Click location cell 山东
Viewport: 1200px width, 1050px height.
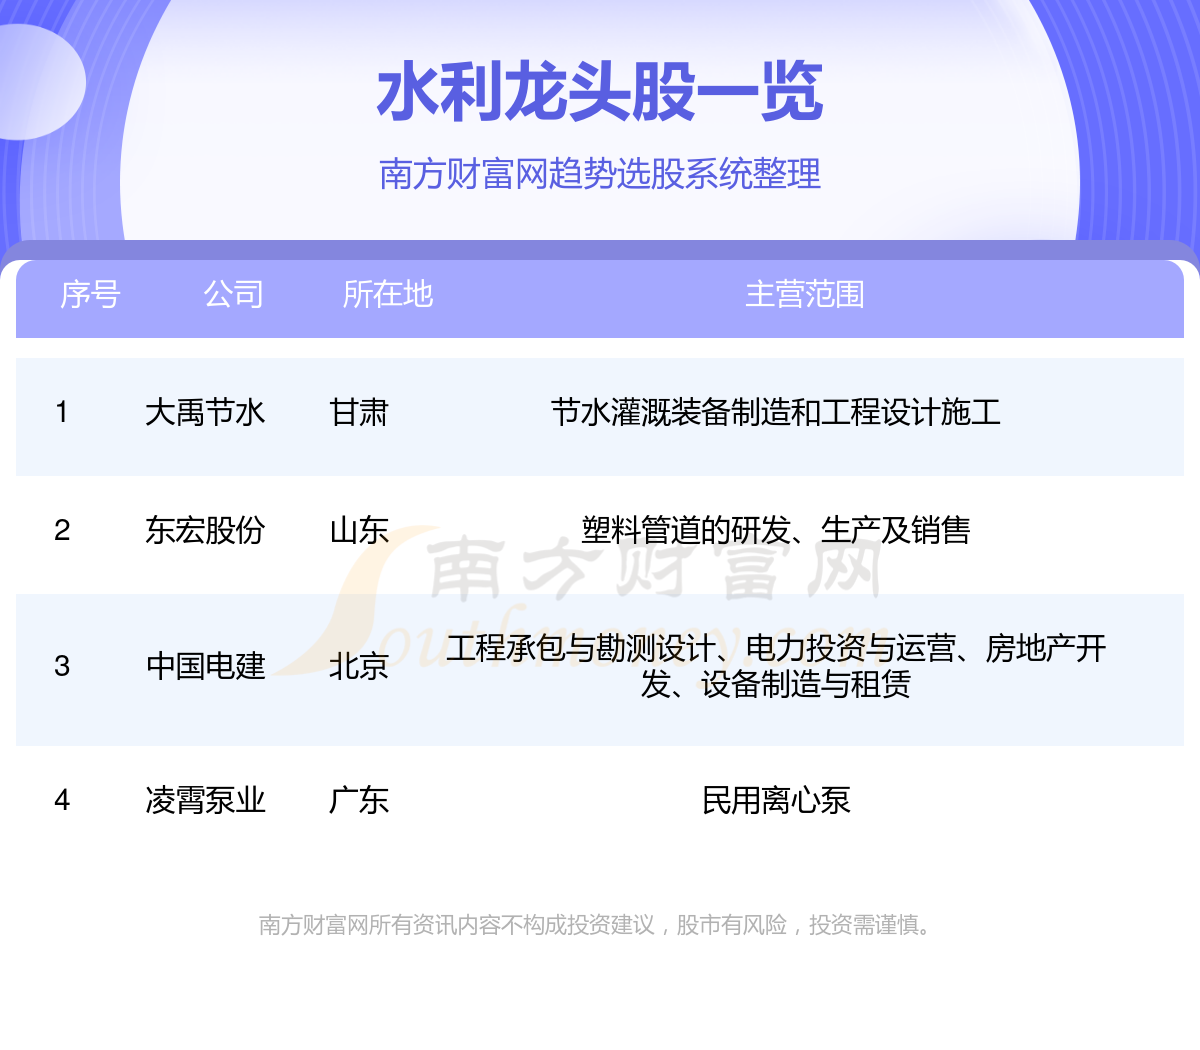pyautogui.click(x=359, y=530)
